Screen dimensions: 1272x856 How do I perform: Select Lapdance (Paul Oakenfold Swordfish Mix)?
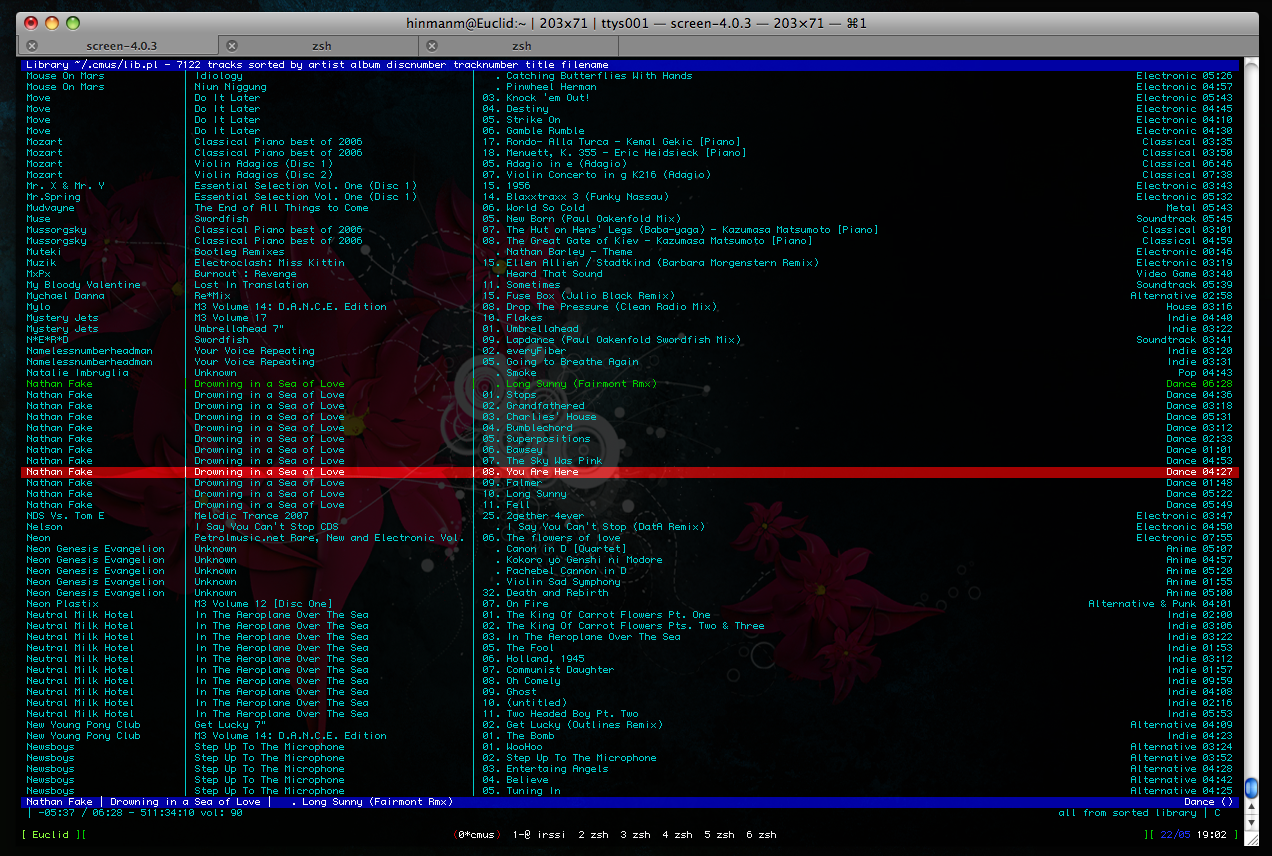pyautogui.click(x=623, y=340)
